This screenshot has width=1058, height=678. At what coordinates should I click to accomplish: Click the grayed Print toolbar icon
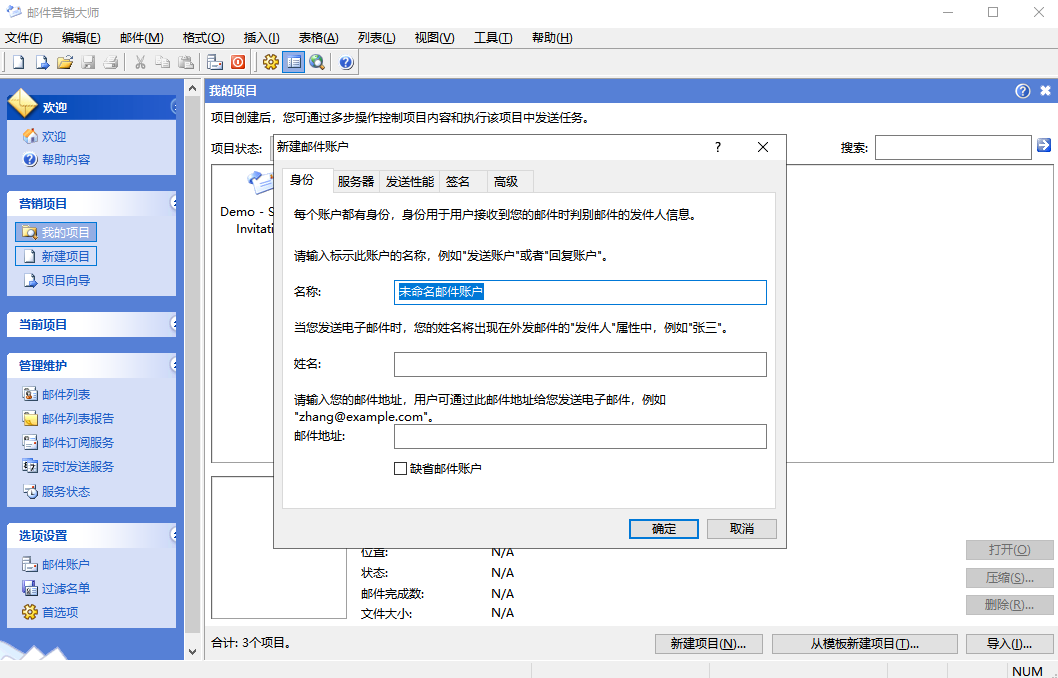coord(111,63)
